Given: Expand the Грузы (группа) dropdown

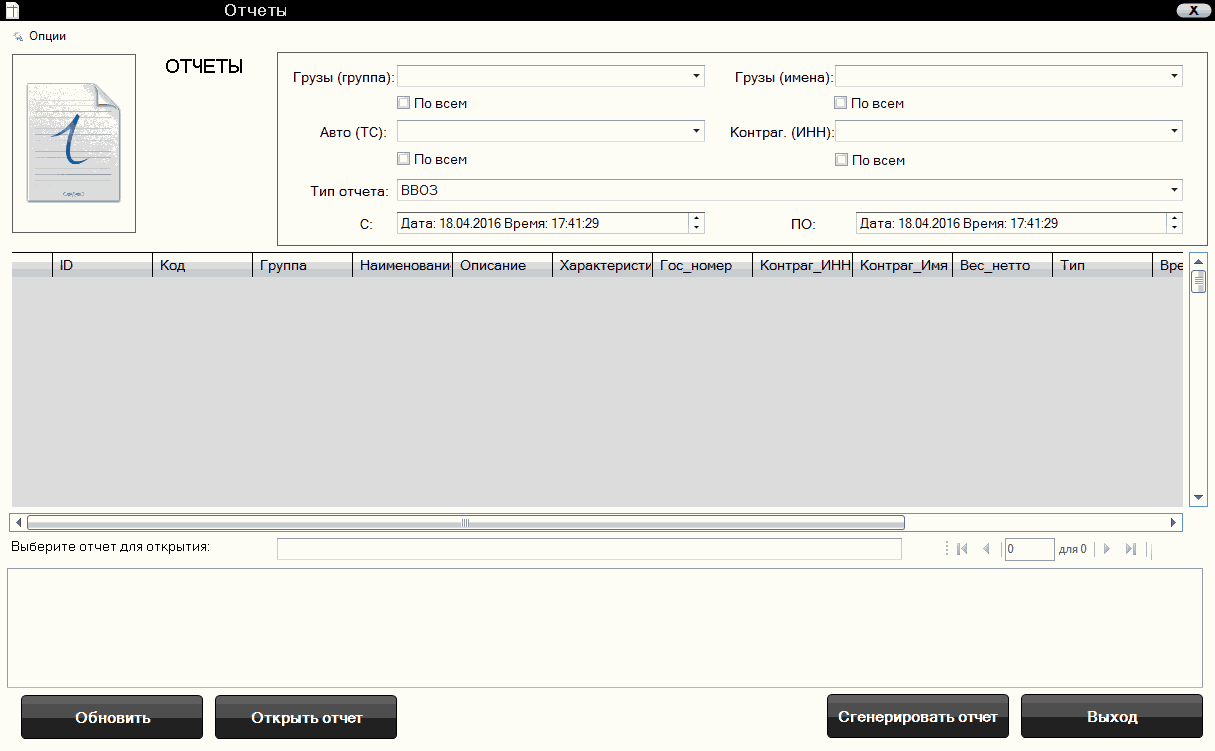Looking at the screenshot, I should coord(696,76).
